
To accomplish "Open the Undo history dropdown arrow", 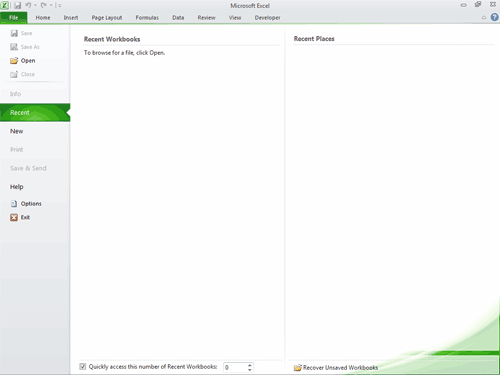I will (35, 5).
